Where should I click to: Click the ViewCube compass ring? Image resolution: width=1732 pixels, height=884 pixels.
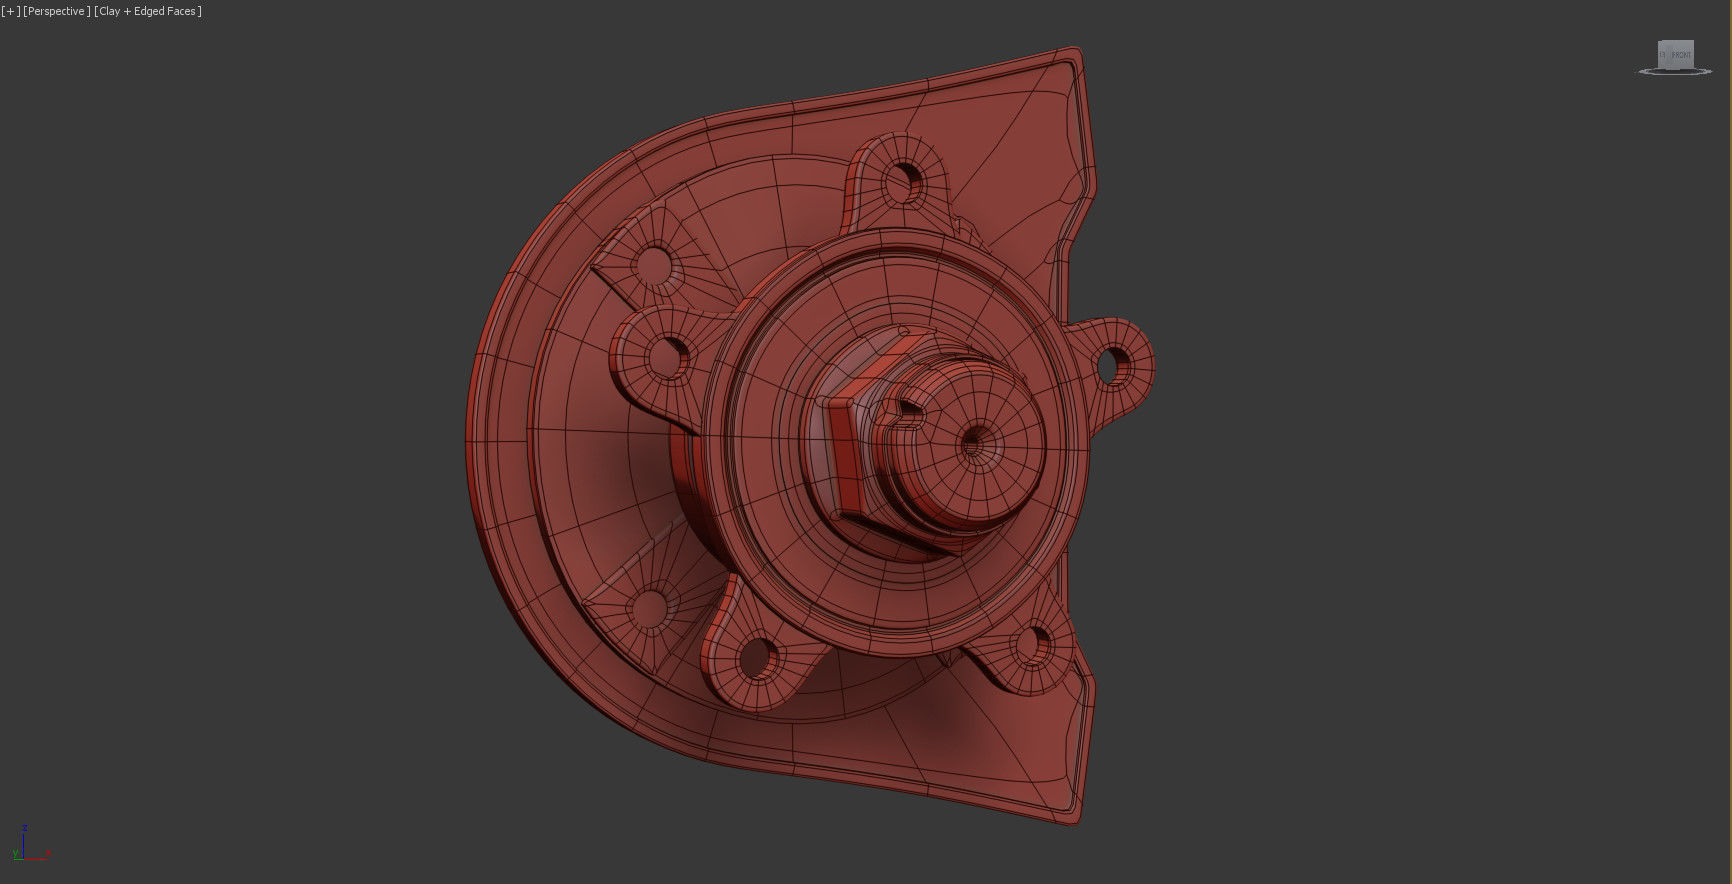pos(1675,71)
